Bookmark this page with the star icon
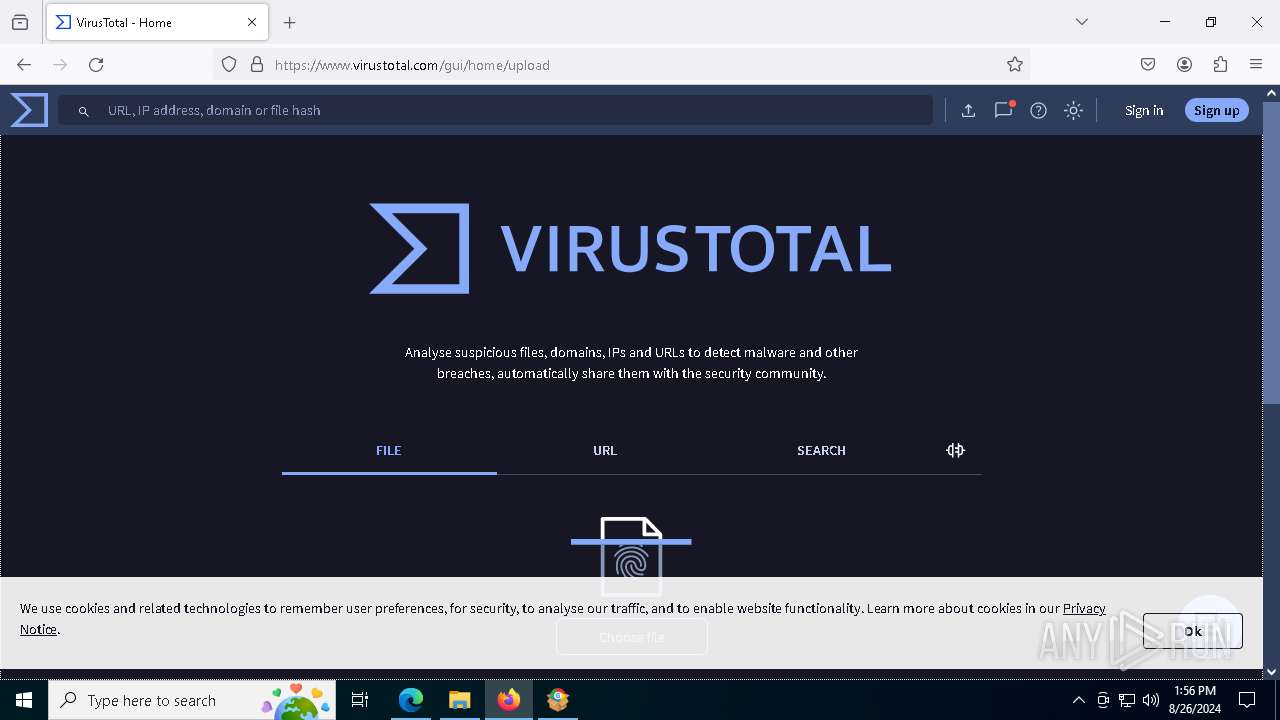Viewport: 1280px width, 720px height. pos(1015,65)
